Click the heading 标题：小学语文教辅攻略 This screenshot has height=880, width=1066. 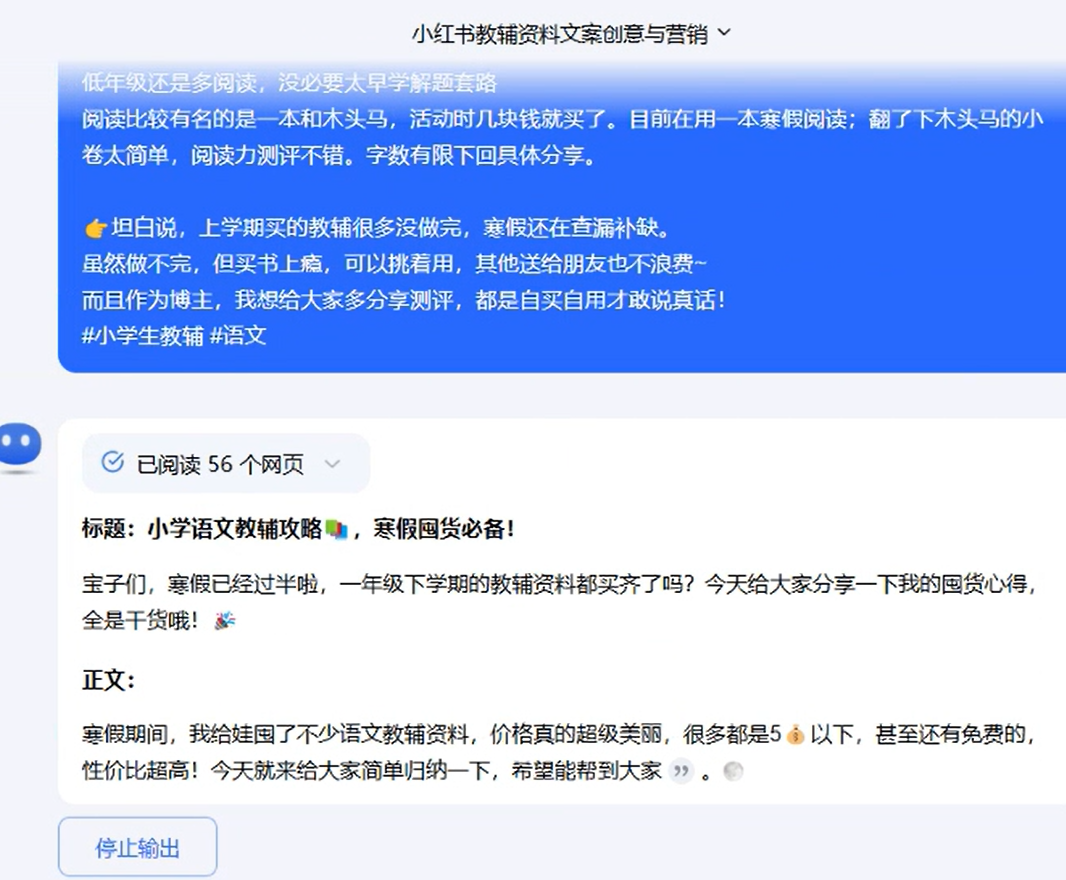pos(202,529)
